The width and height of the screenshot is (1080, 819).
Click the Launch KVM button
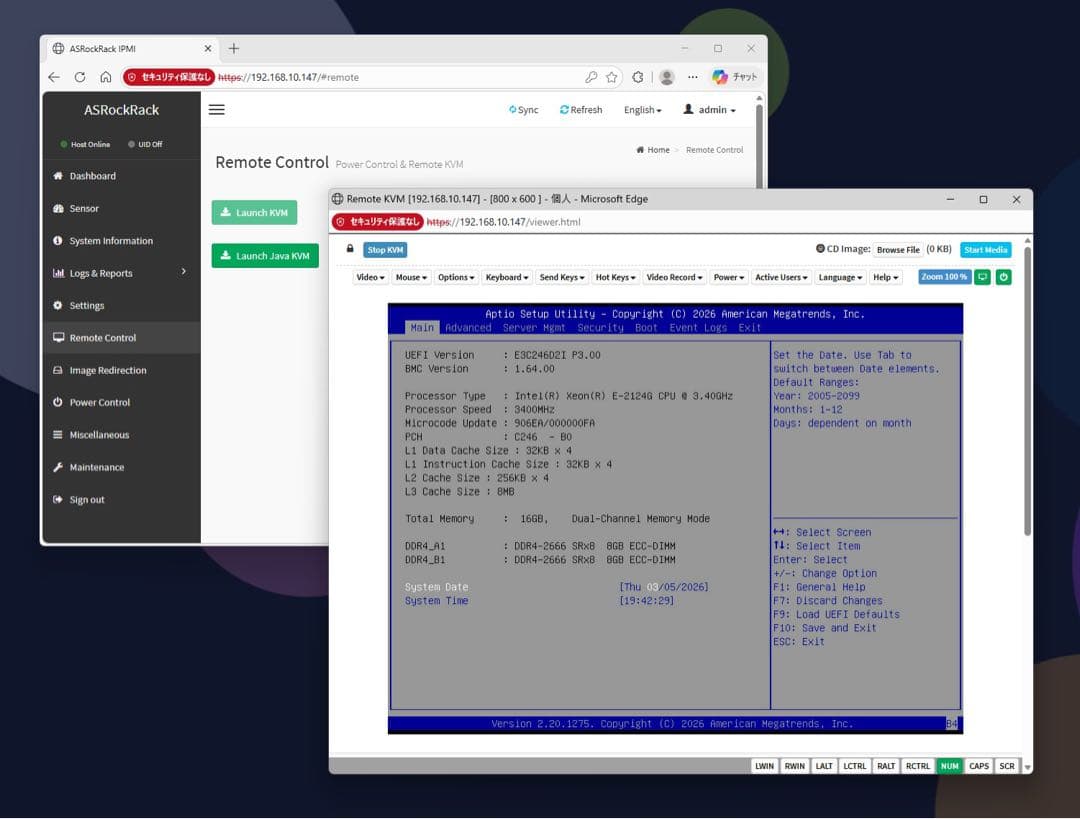[x=254, y=212]
